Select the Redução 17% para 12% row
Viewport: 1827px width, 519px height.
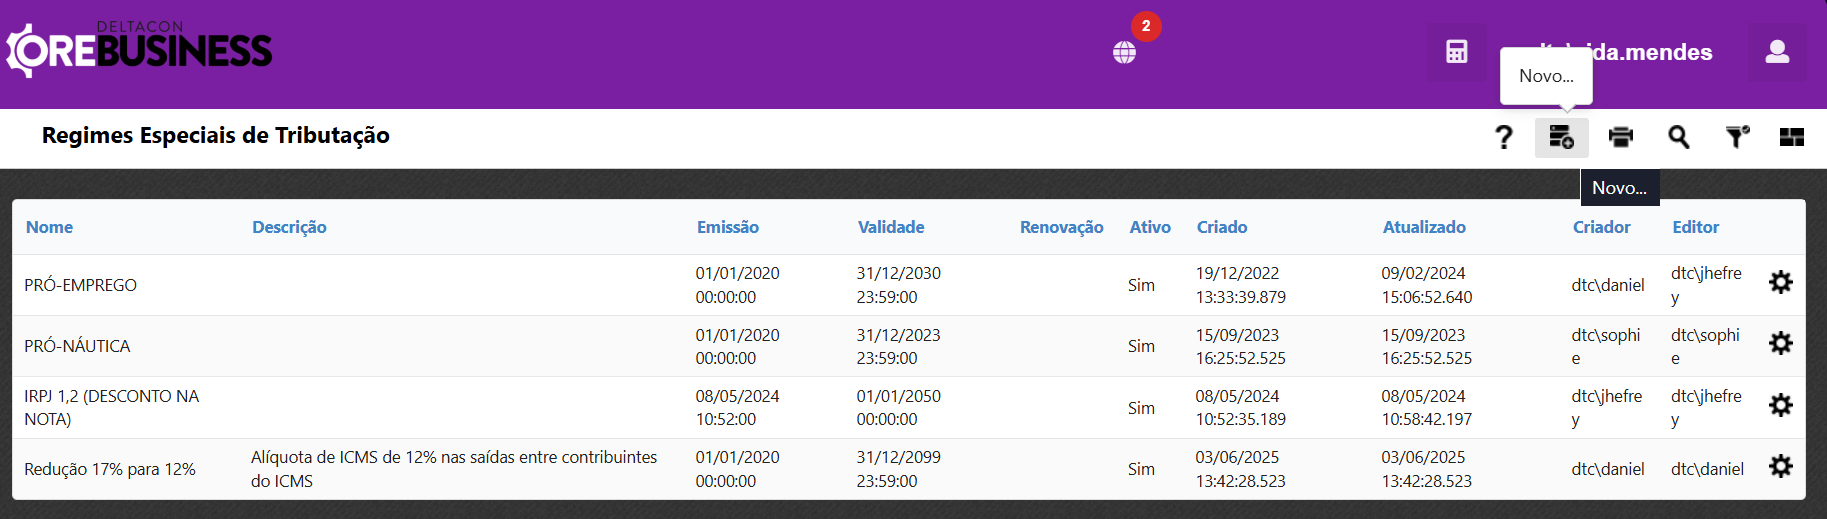110,469
